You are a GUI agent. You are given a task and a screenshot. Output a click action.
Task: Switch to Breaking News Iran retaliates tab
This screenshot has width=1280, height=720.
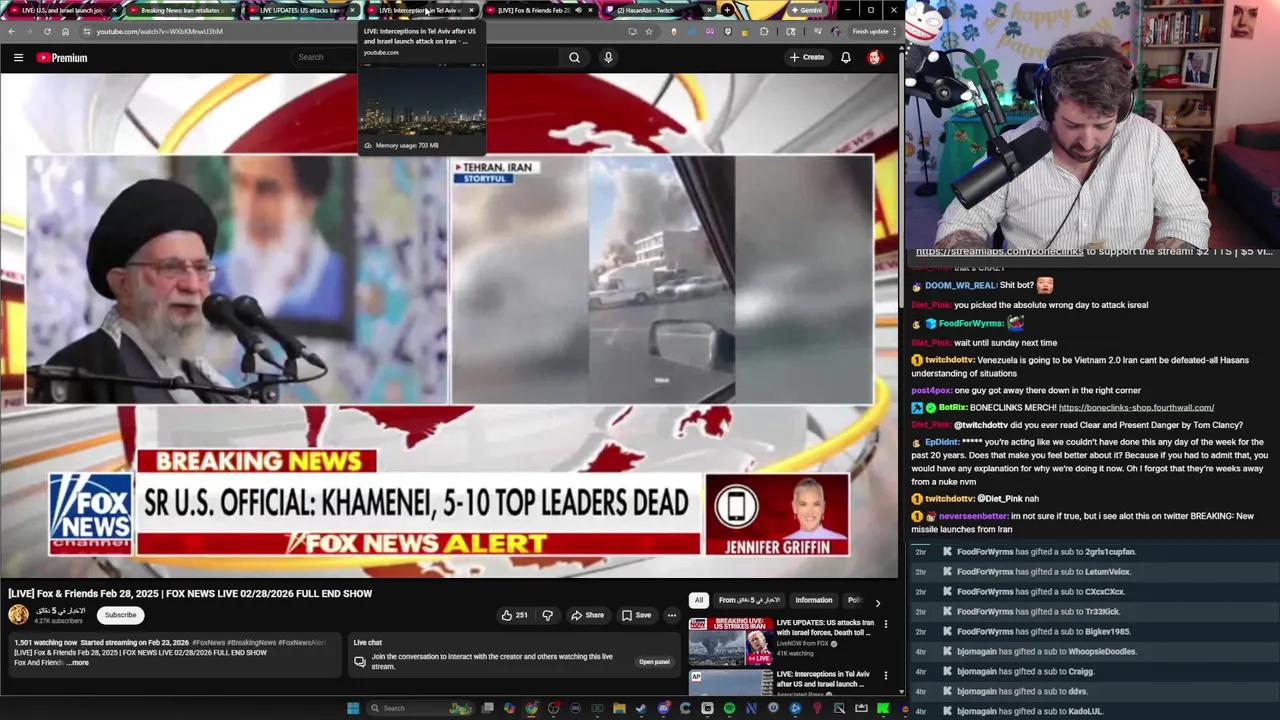coord(180,10)
